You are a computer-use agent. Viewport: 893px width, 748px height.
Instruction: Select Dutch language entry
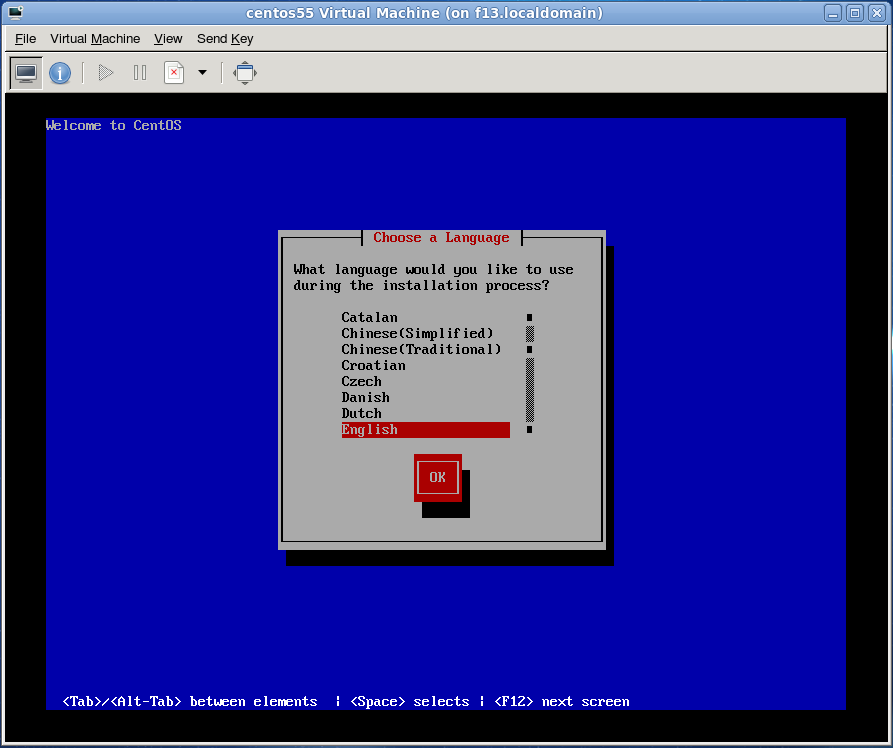point(361,413)
